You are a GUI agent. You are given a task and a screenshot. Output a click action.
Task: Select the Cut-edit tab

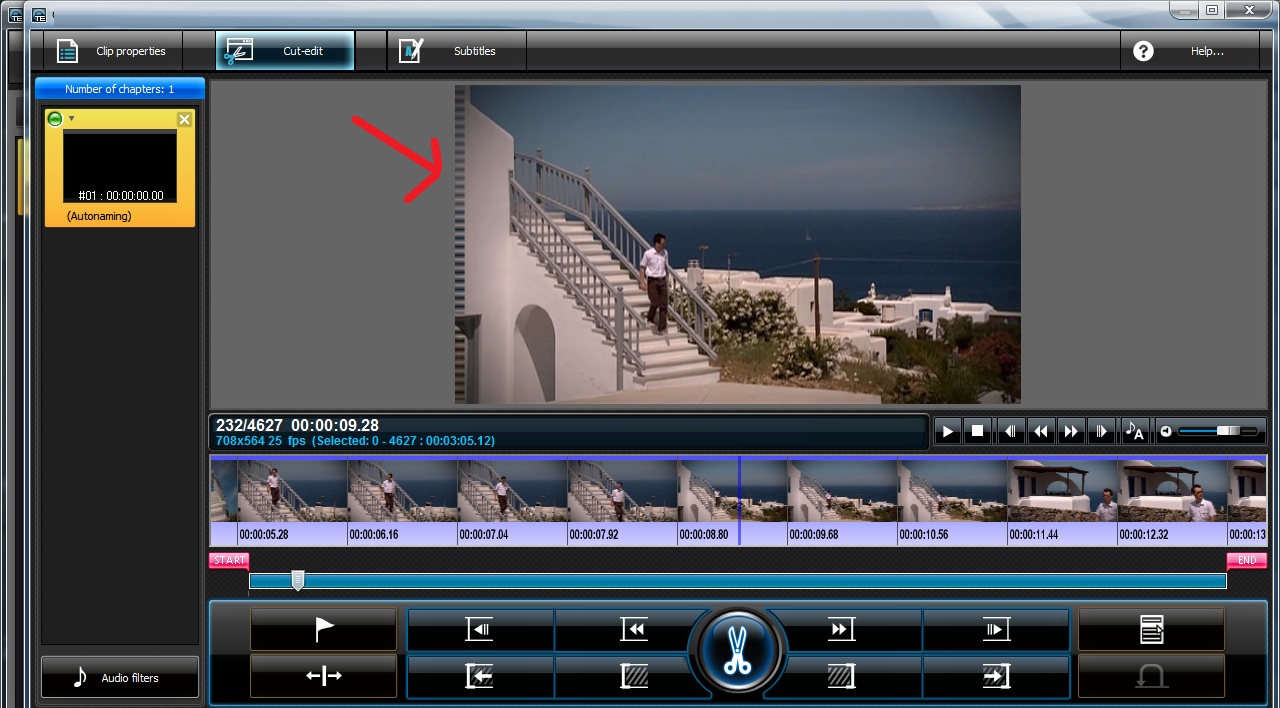click(x=285, y=51)
